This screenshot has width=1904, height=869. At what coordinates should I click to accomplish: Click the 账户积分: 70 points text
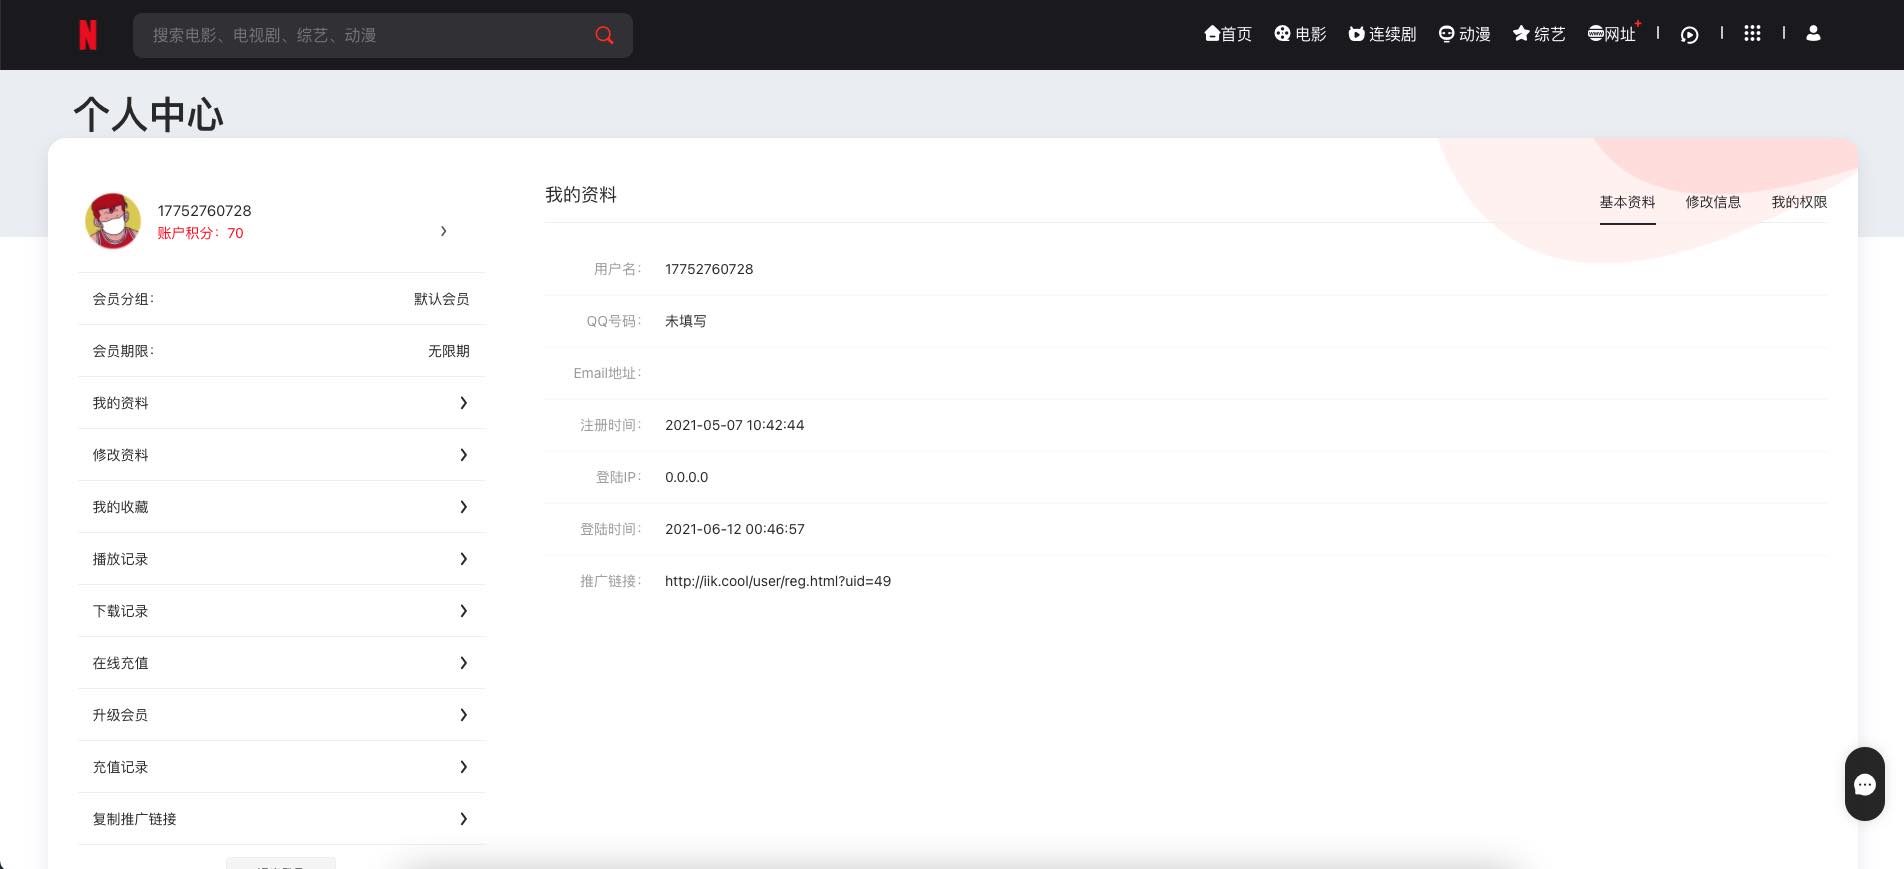click(200, 233)
